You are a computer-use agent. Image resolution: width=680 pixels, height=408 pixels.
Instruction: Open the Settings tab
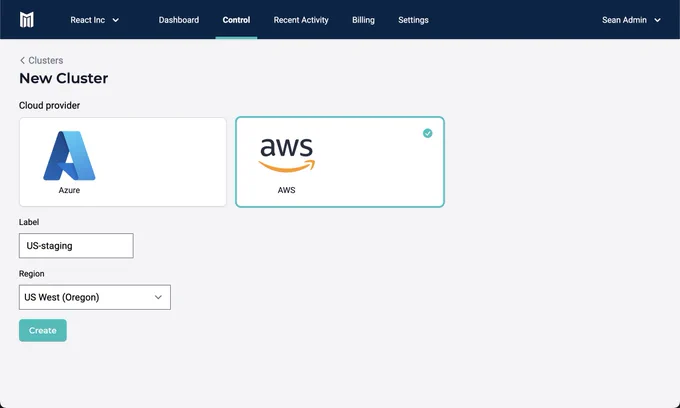pyautogui.click(x=413, y=20)
